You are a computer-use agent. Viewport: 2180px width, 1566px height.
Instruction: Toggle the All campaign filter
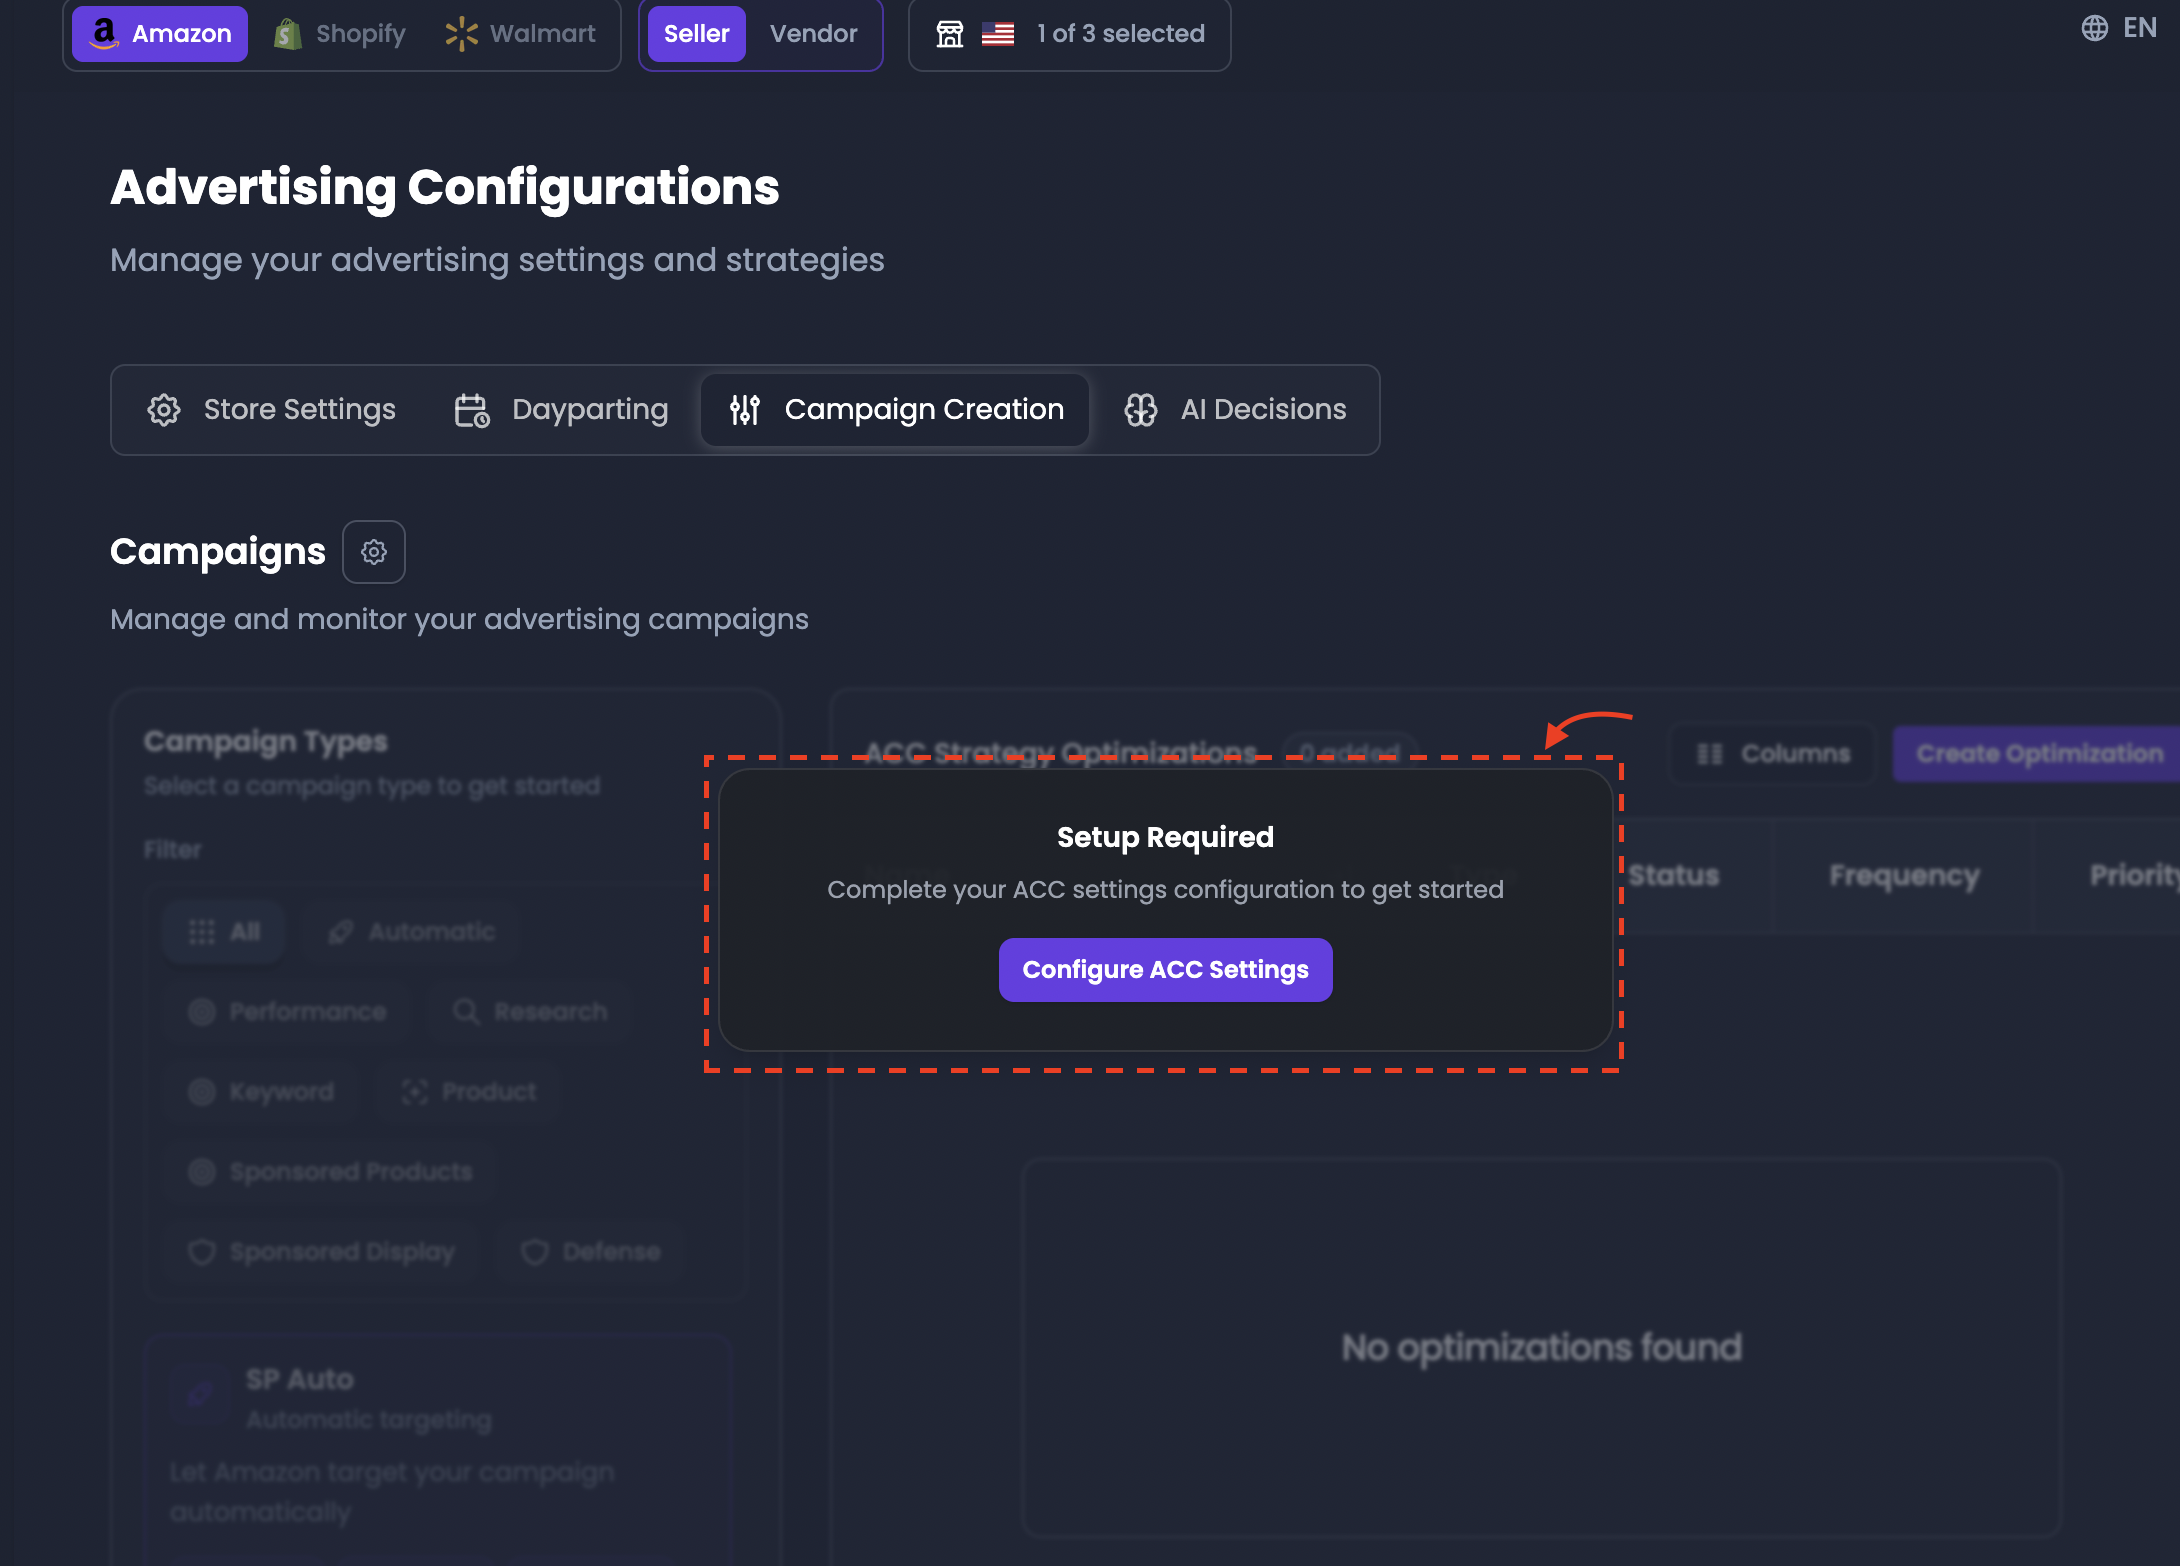pyautogui.click(x=224, y=932)
